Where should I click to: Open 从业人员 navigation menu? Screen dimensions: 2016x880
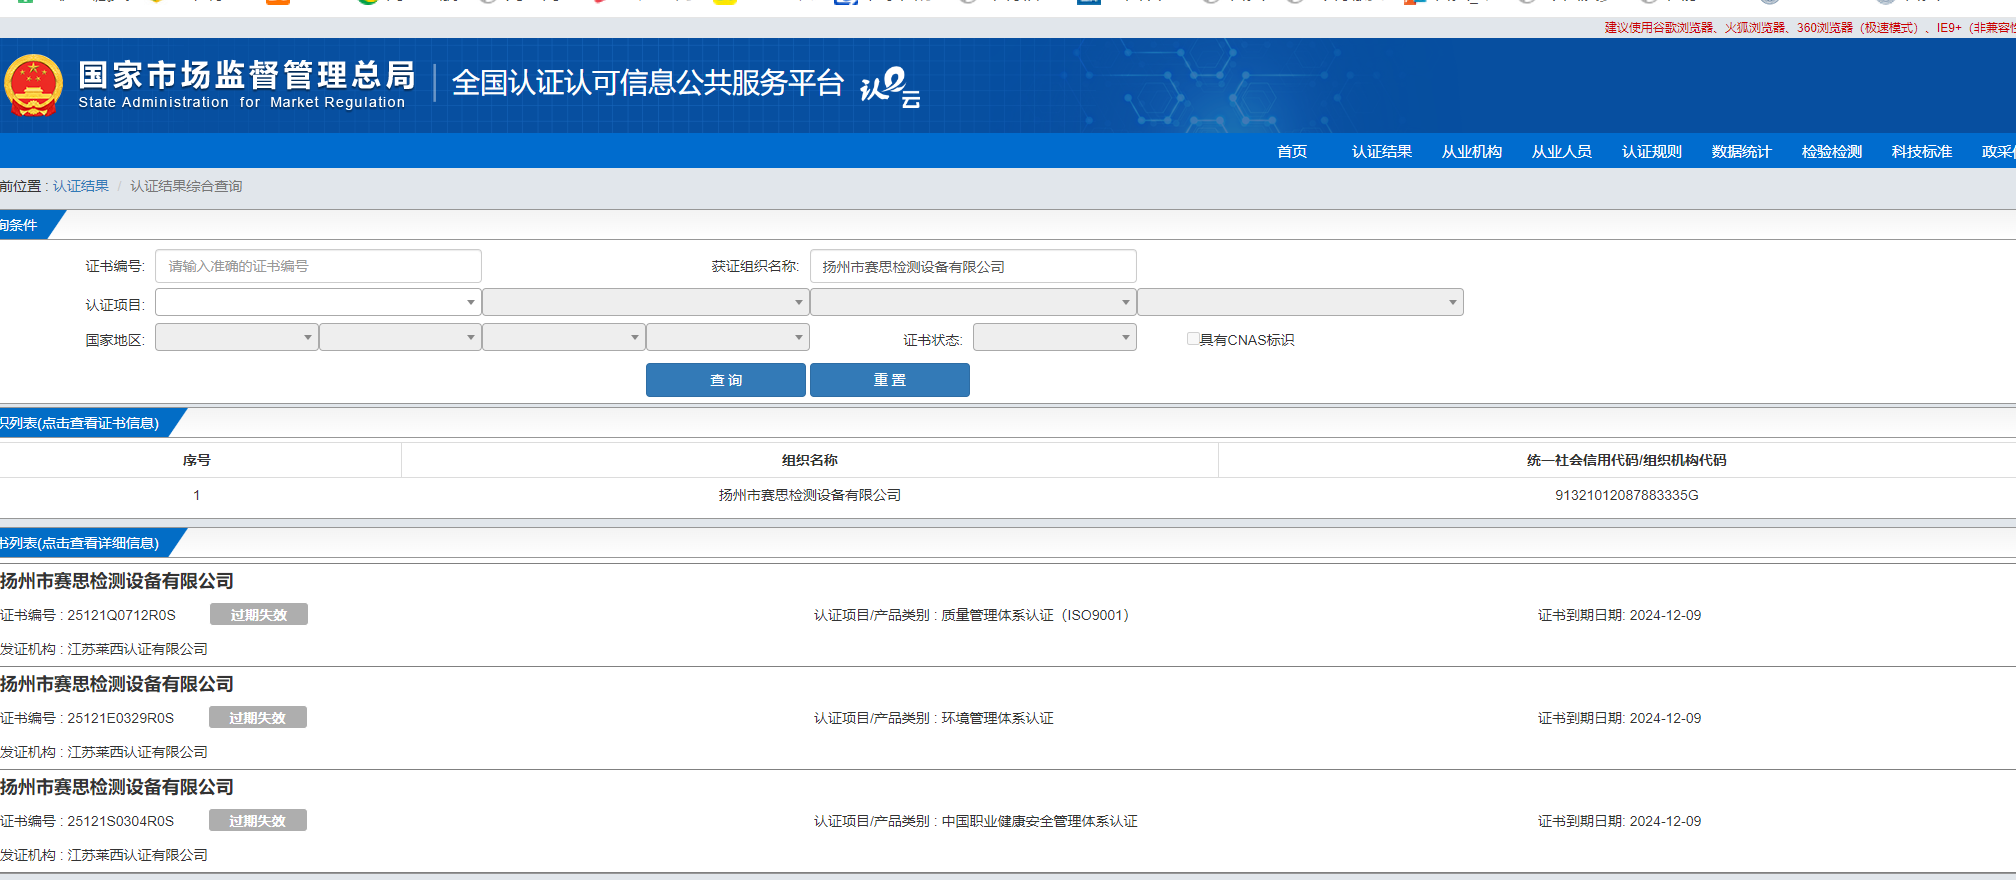click(x=1562, y=151)
